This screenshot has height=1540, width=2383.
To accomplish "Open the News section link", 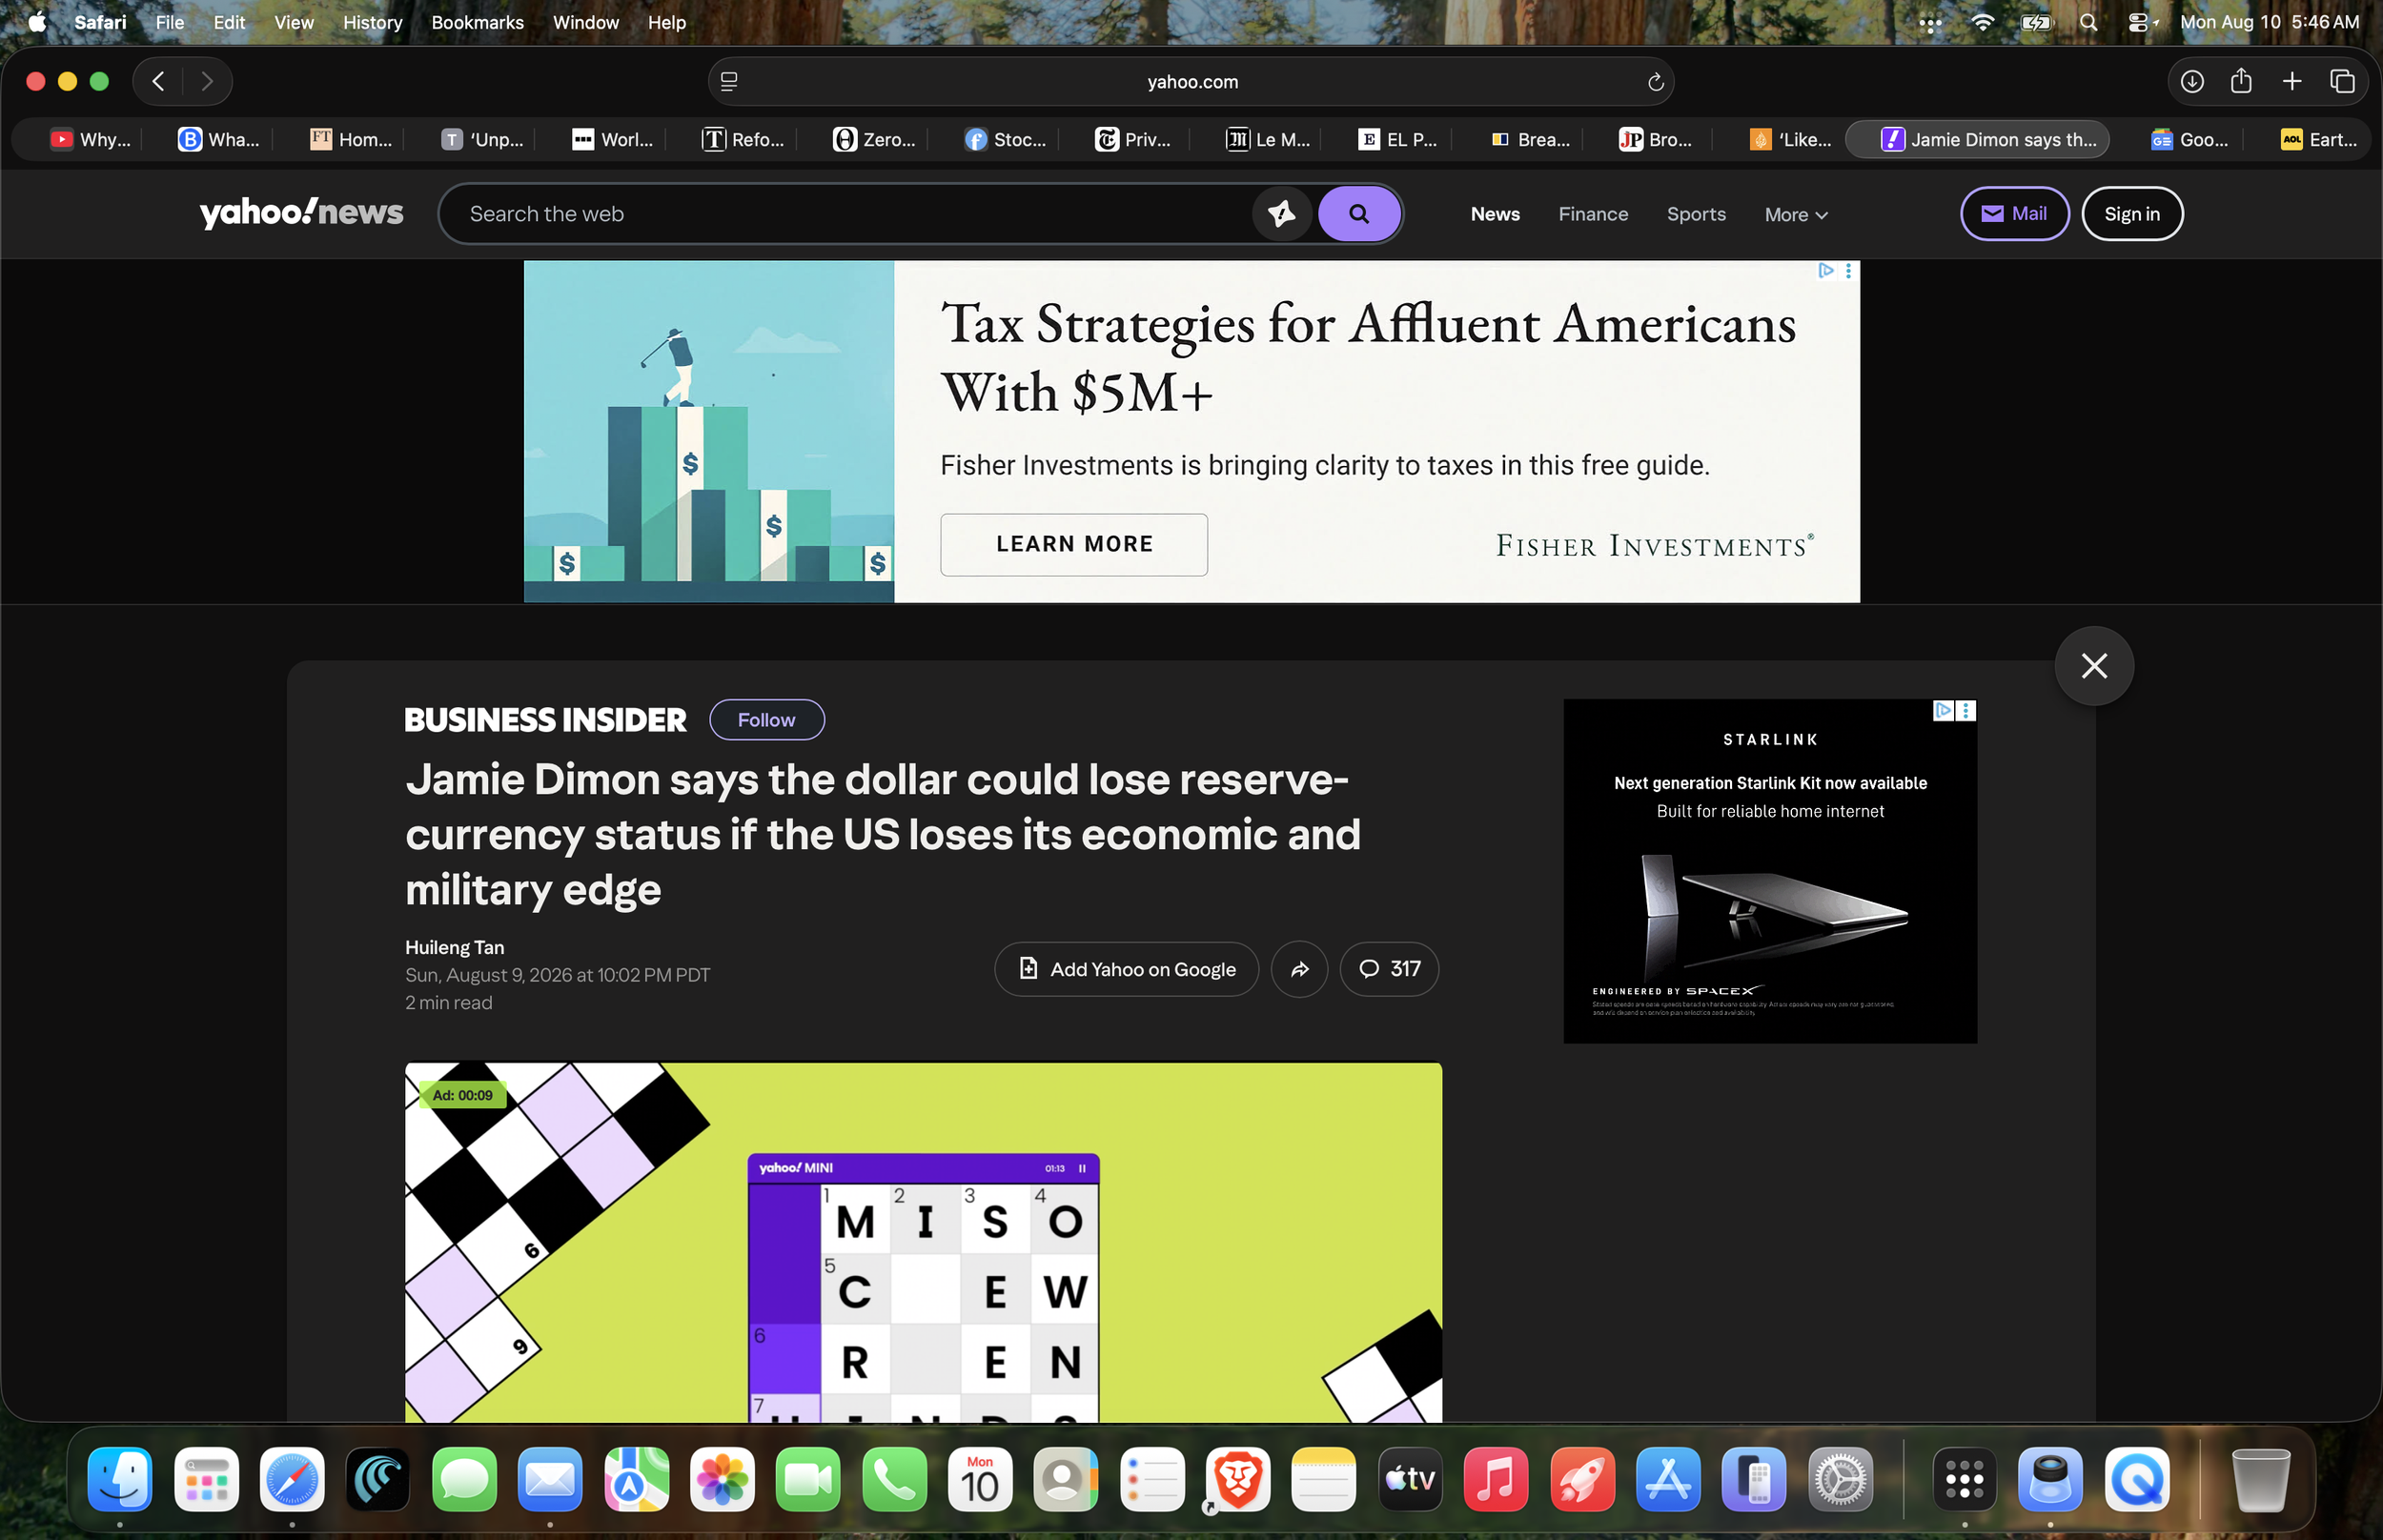I will click(x=1495, y=214).
